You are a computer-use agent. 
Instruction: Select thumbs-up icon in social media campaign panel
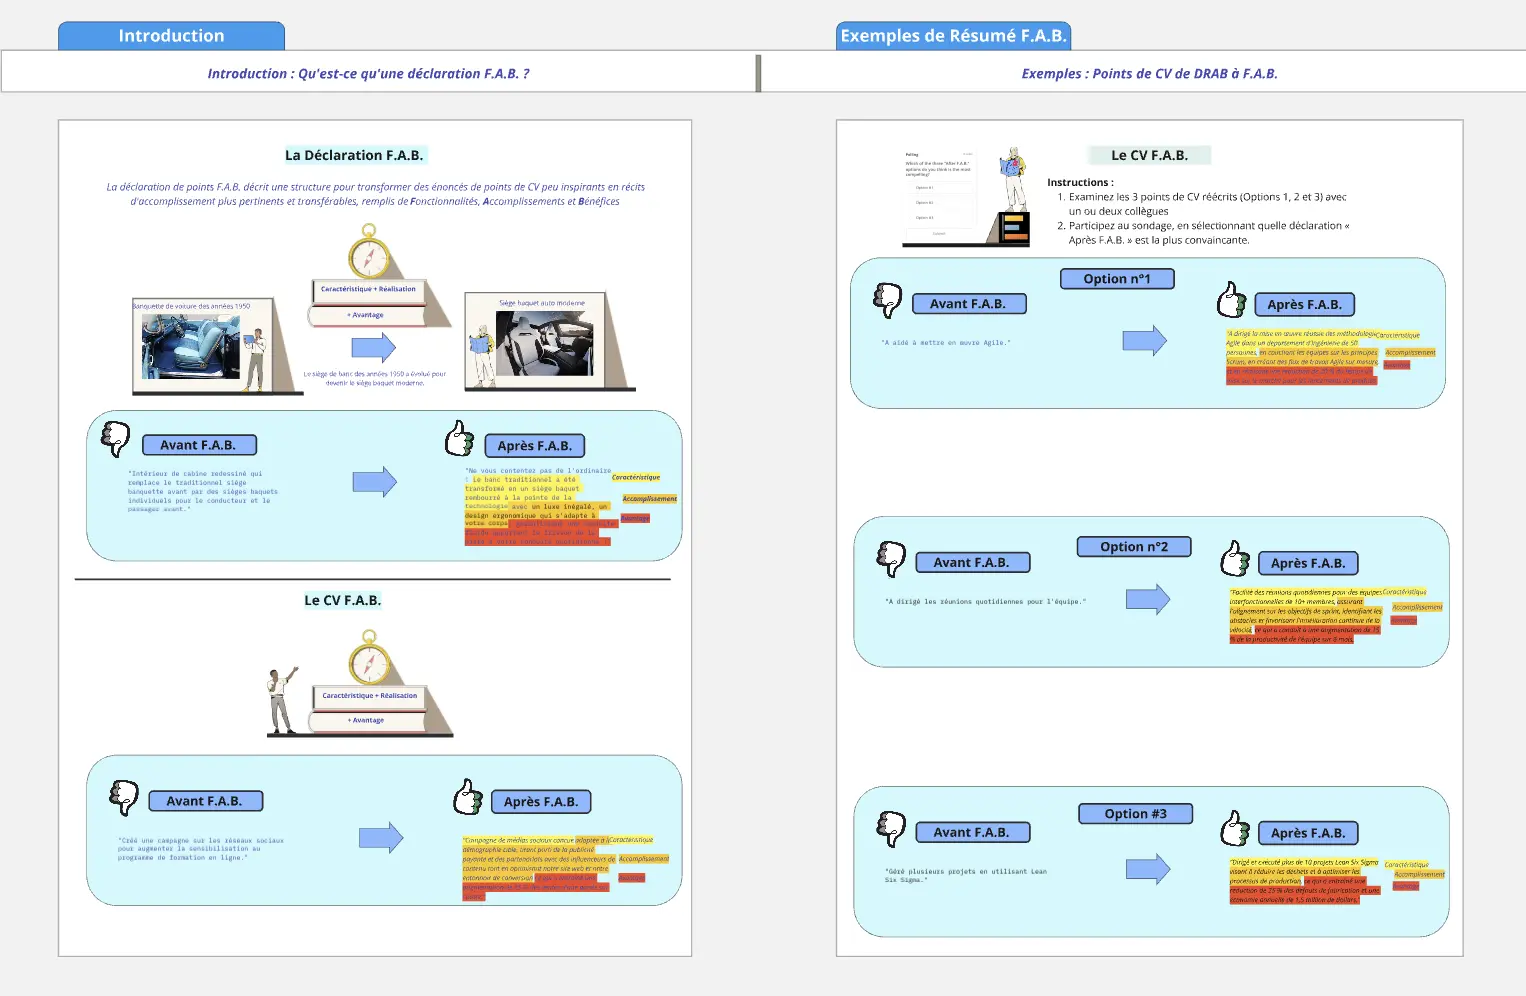click(x=467, y=798)
